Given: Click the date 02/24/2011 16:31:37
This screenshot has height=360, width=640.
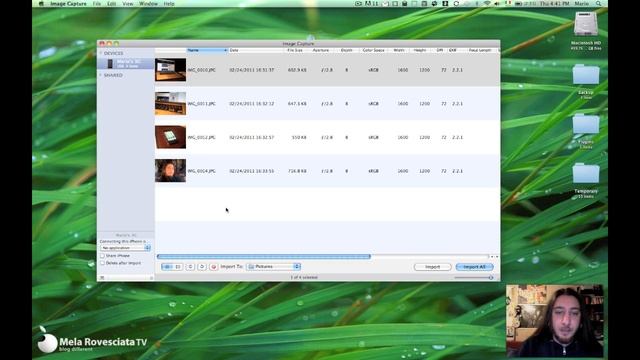Looking at the screenshot, I should pyautogui.click(x=251, y=70).
